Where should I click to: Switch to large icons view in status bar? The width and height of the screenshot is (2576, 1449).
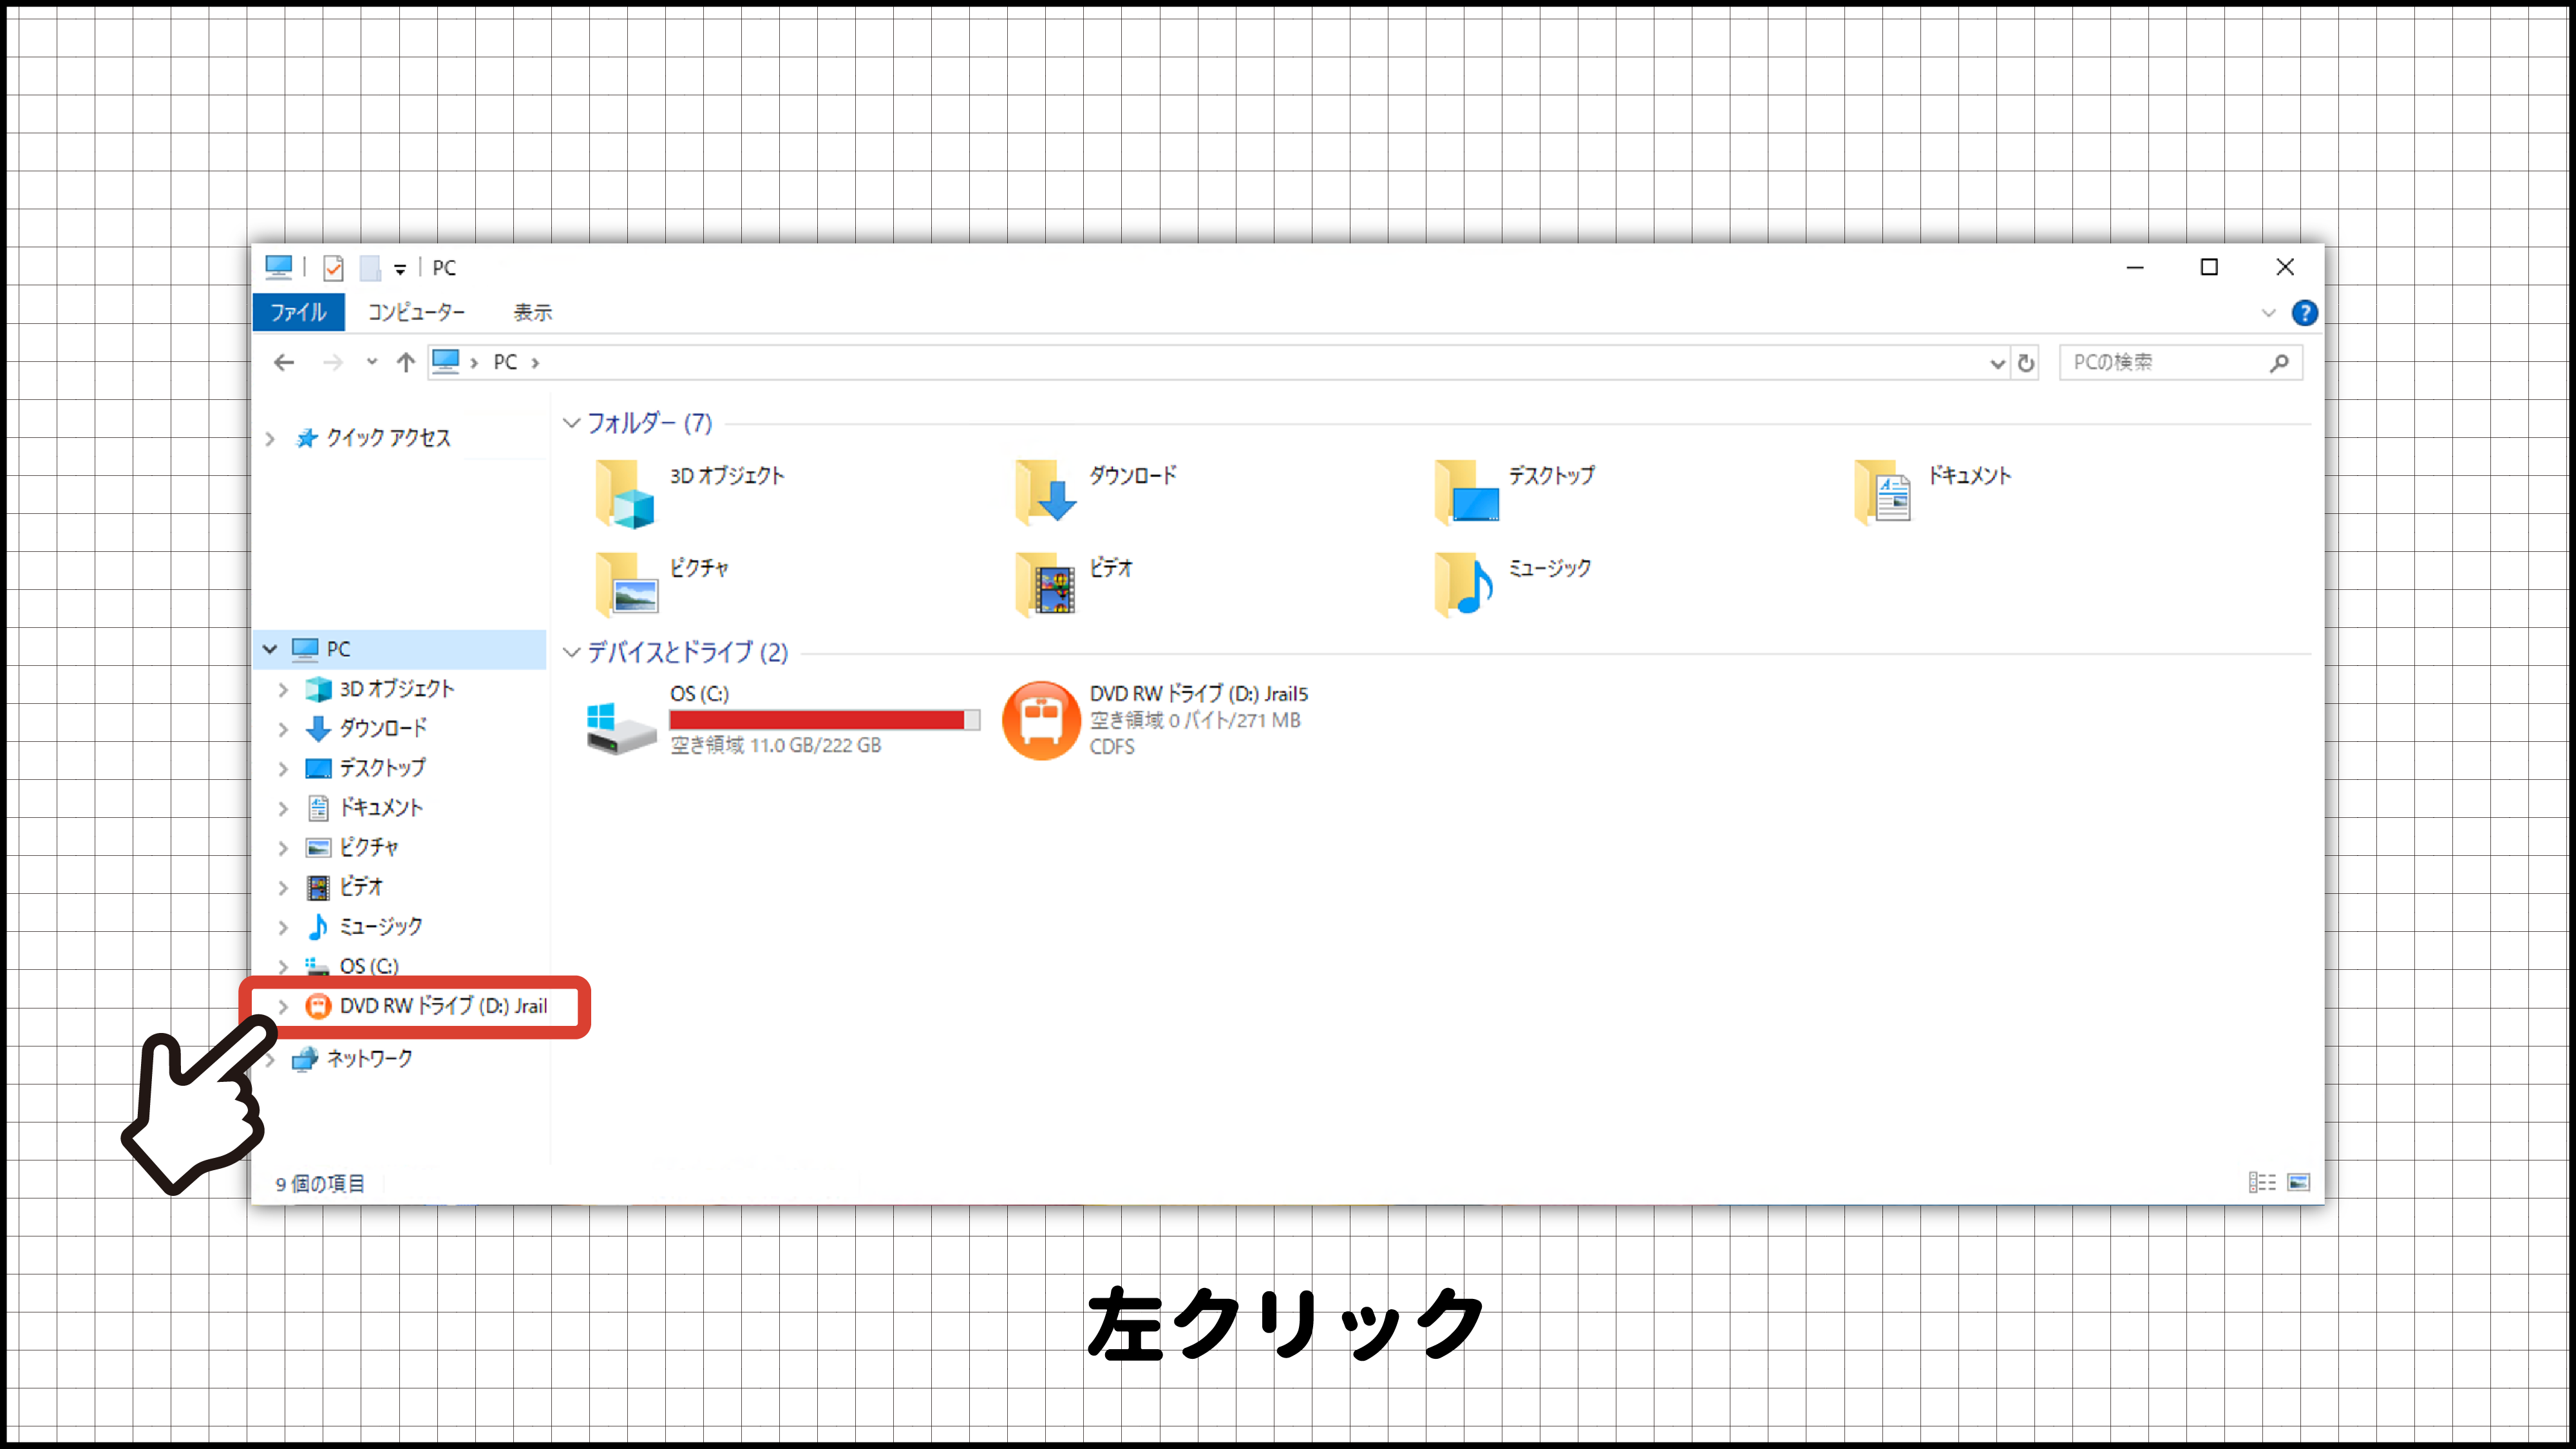pos(2298,1183)
